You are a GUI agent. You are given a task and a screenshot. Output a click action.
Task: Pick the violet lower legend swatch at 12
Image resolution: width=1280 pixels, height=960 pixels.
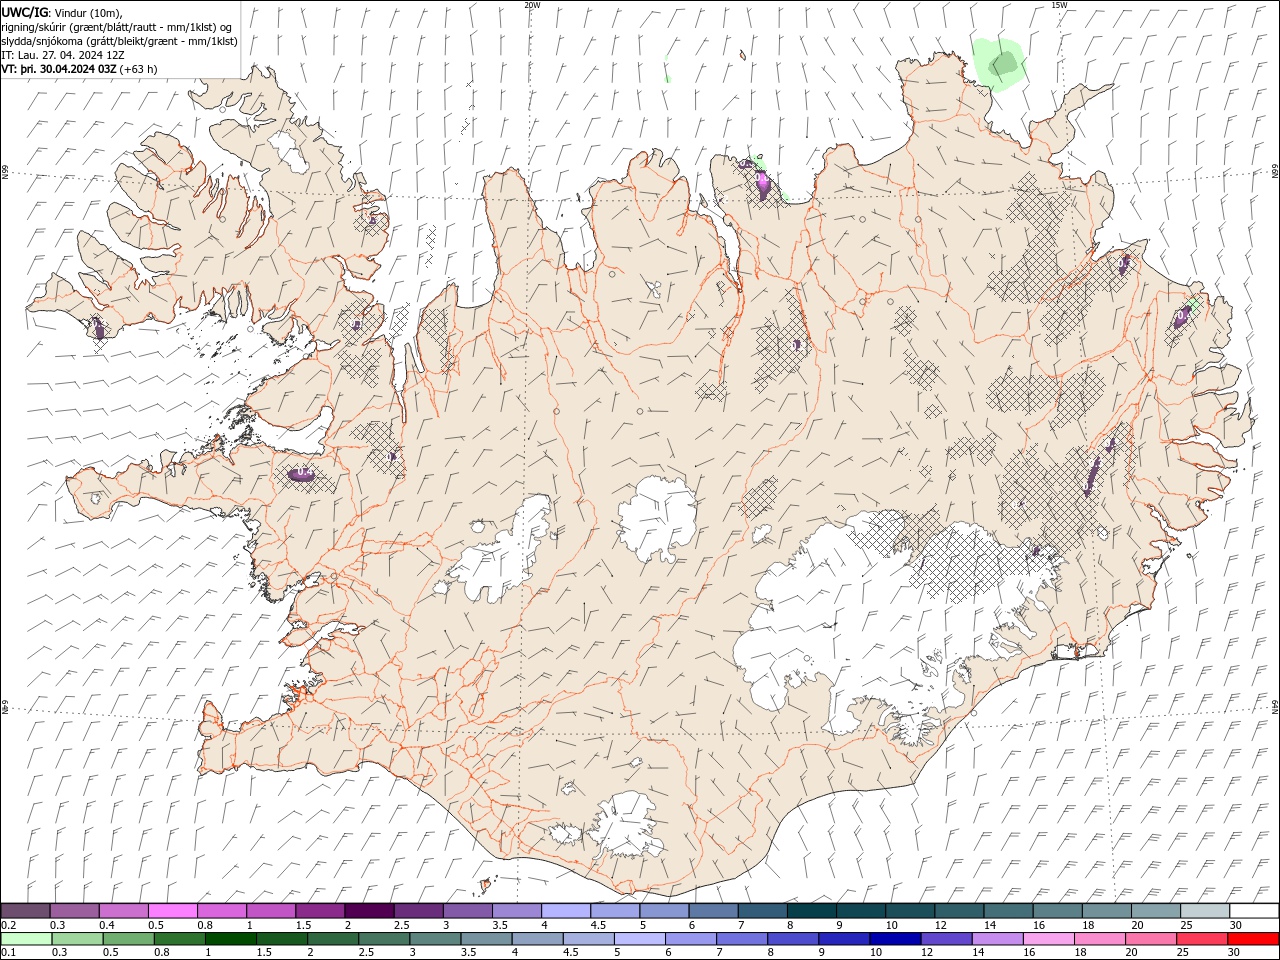point(945,939)
